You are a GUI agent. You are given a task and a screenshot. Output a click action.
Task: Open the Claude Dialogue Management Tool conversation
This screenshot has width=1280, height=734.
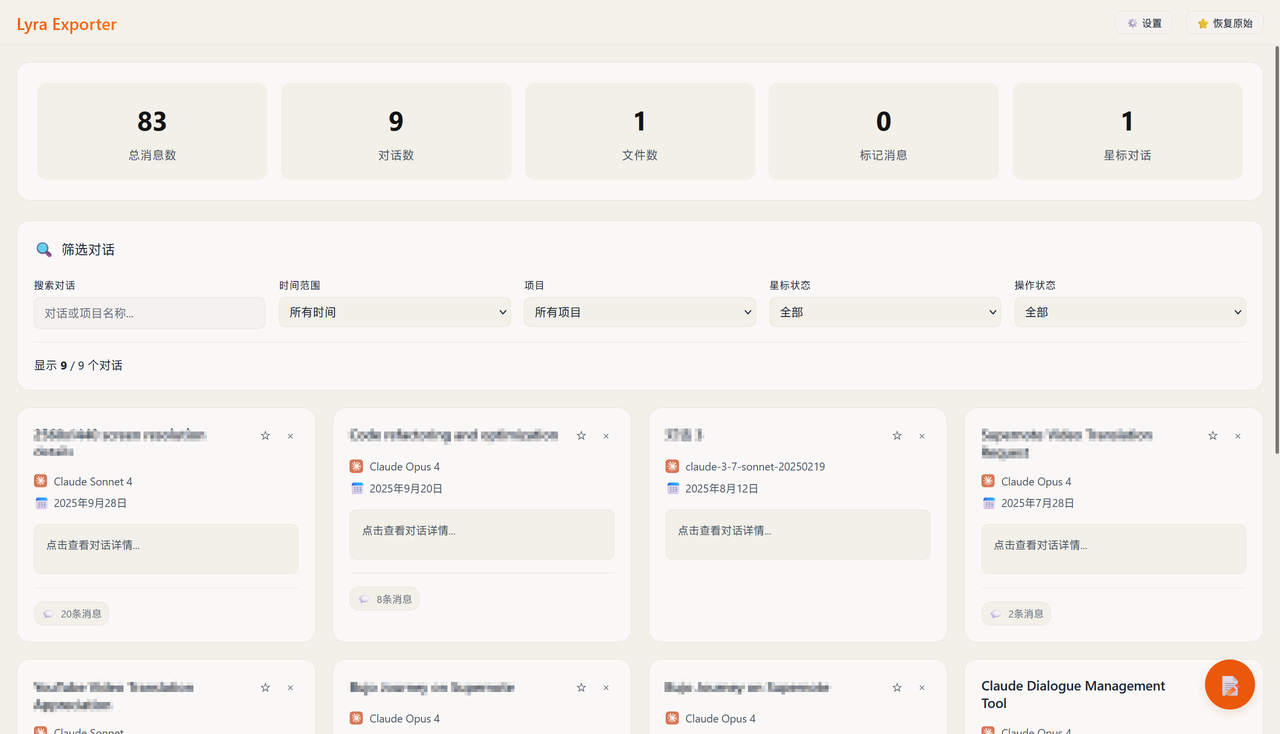pos(1073,694)
